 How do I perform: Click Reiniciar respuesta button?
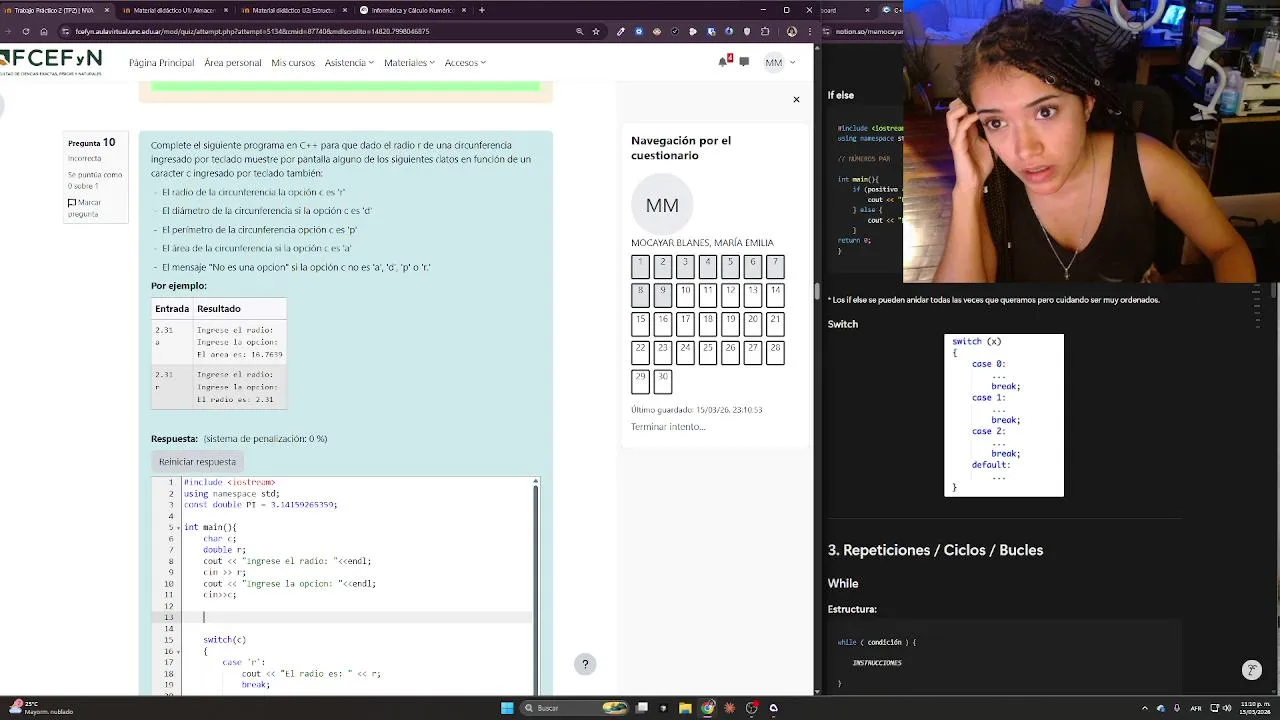pos(197,461)
